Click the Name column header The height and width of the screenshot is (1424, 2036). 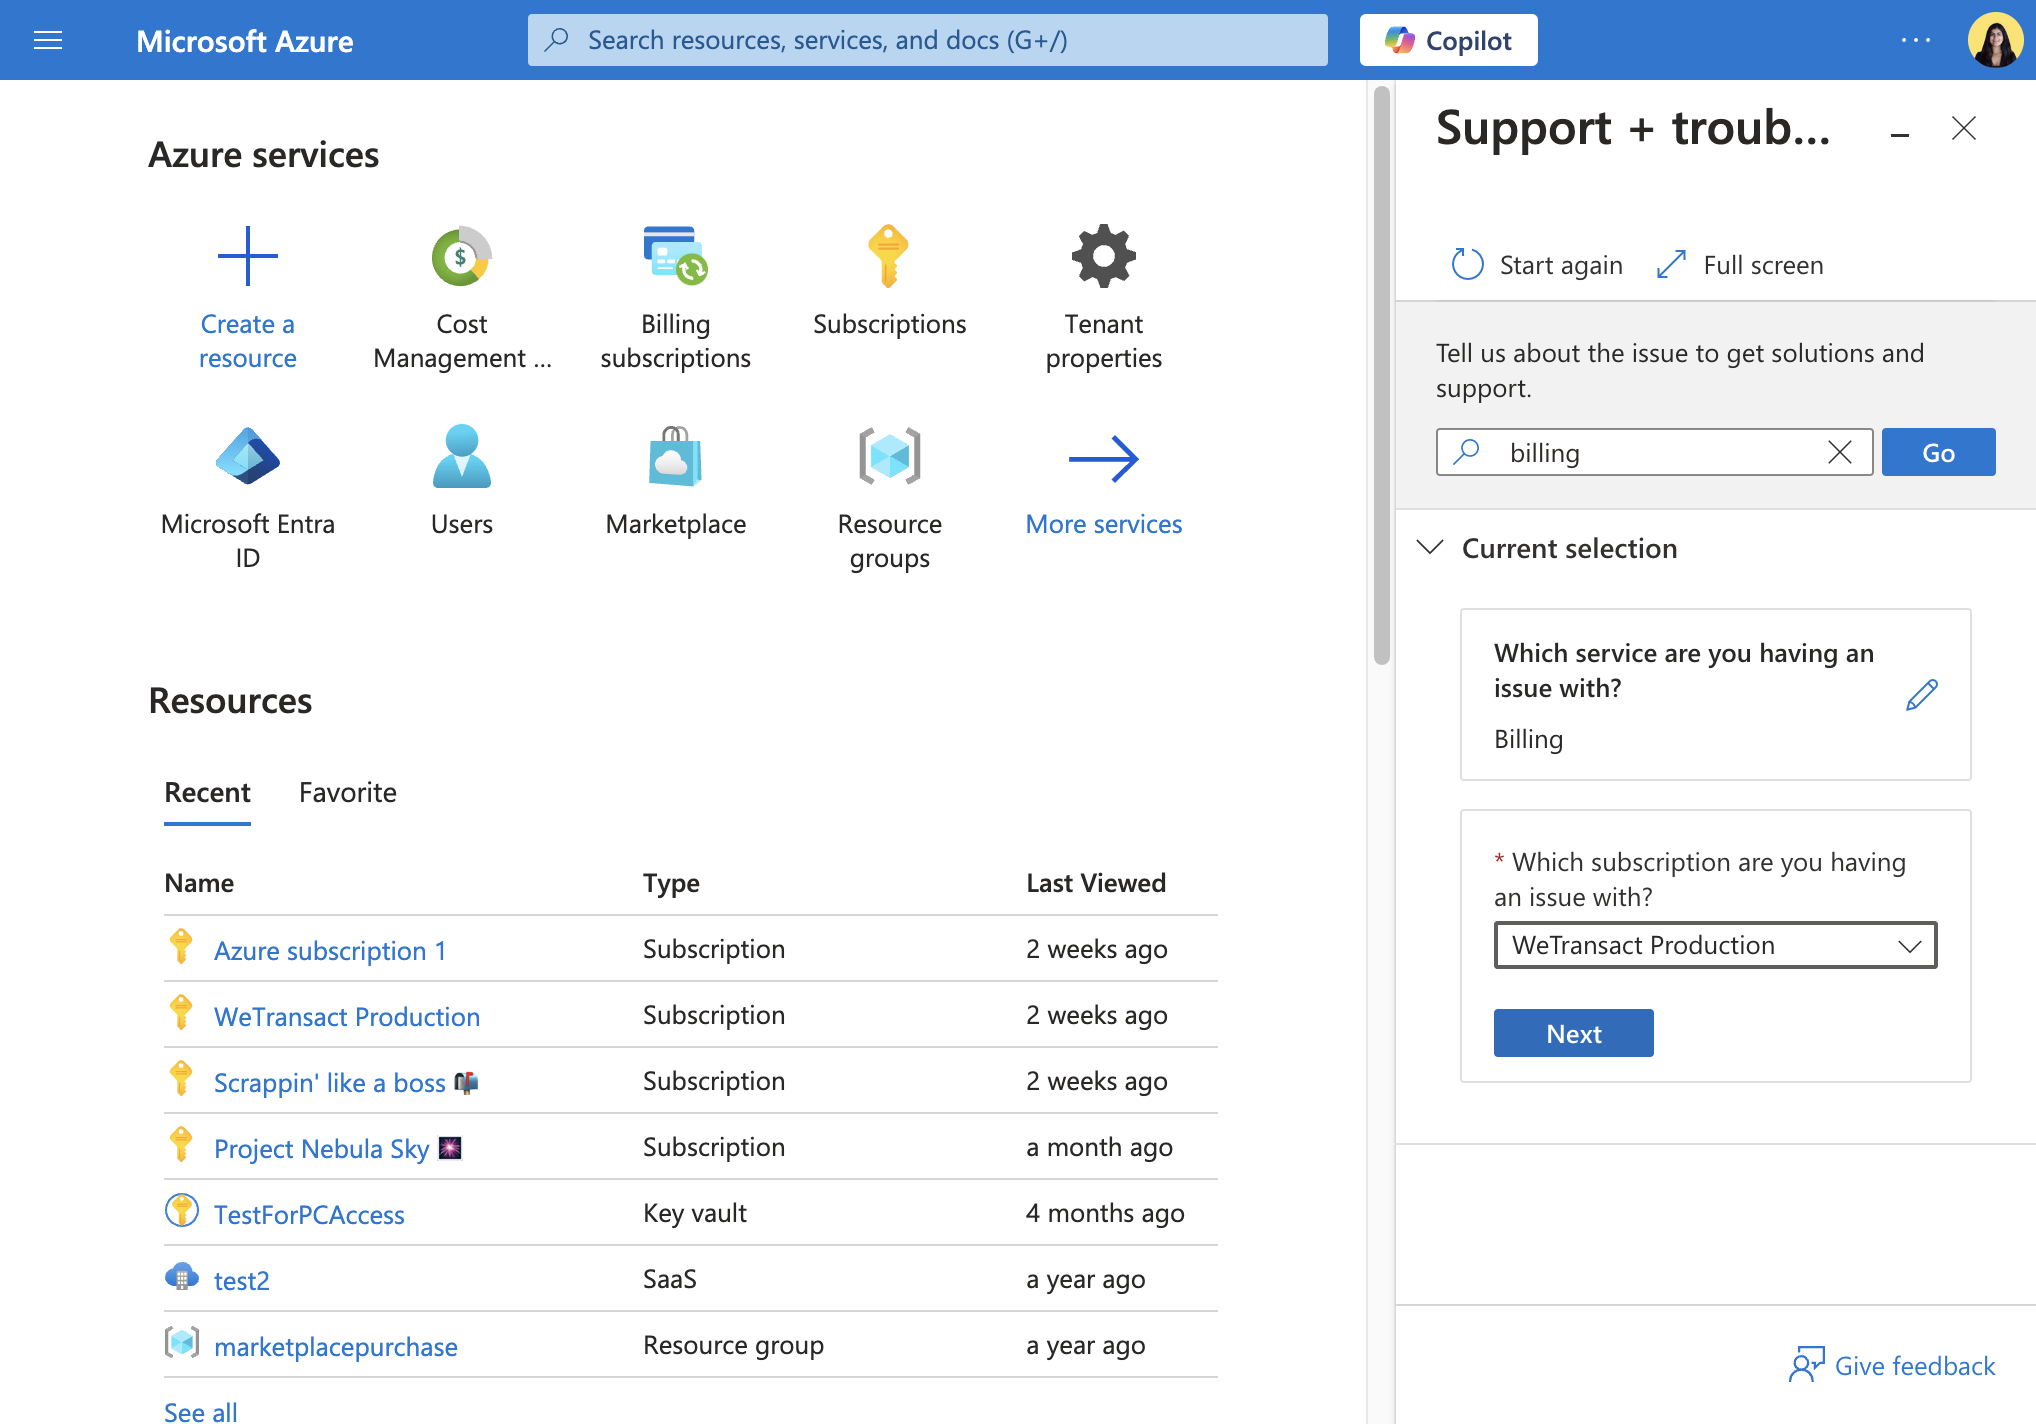[x=199, y=883]
